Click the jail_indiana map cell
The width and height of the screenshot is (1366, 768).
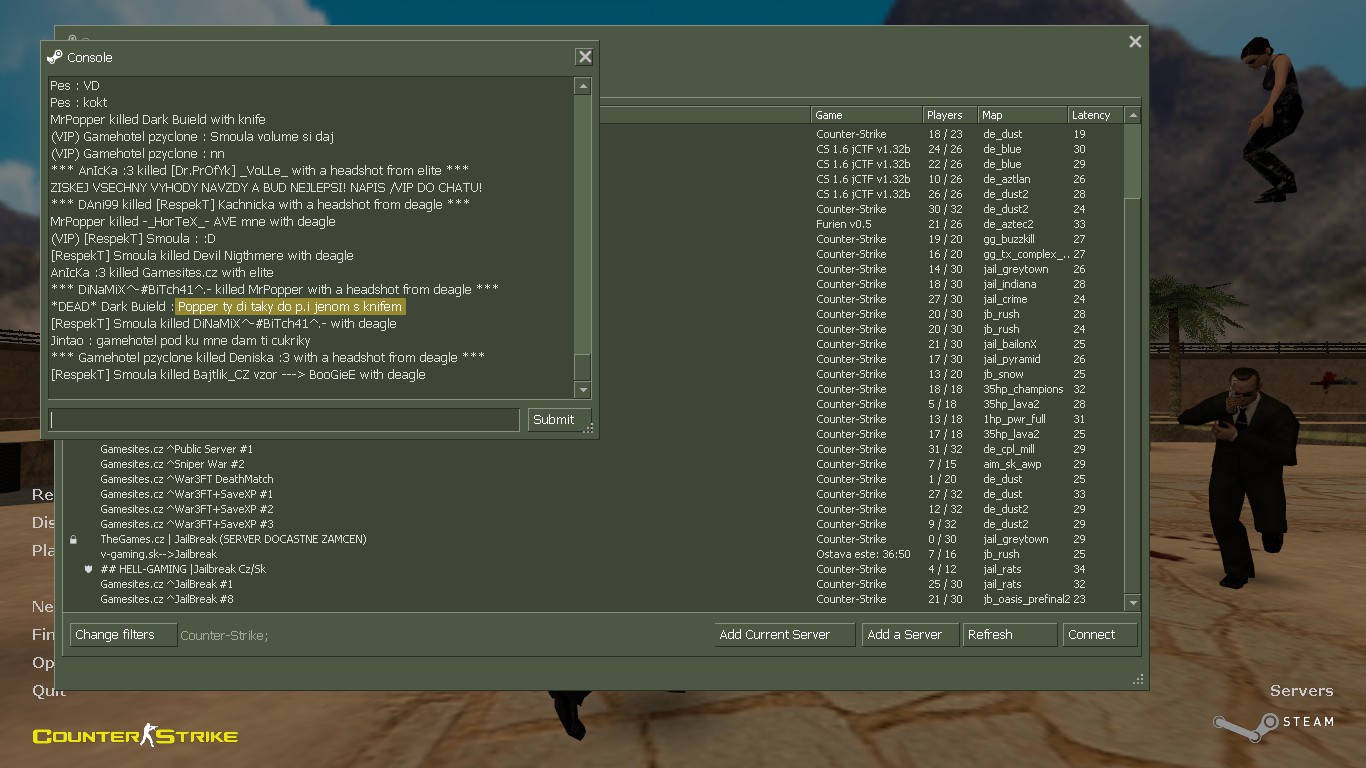[1009, 285]
